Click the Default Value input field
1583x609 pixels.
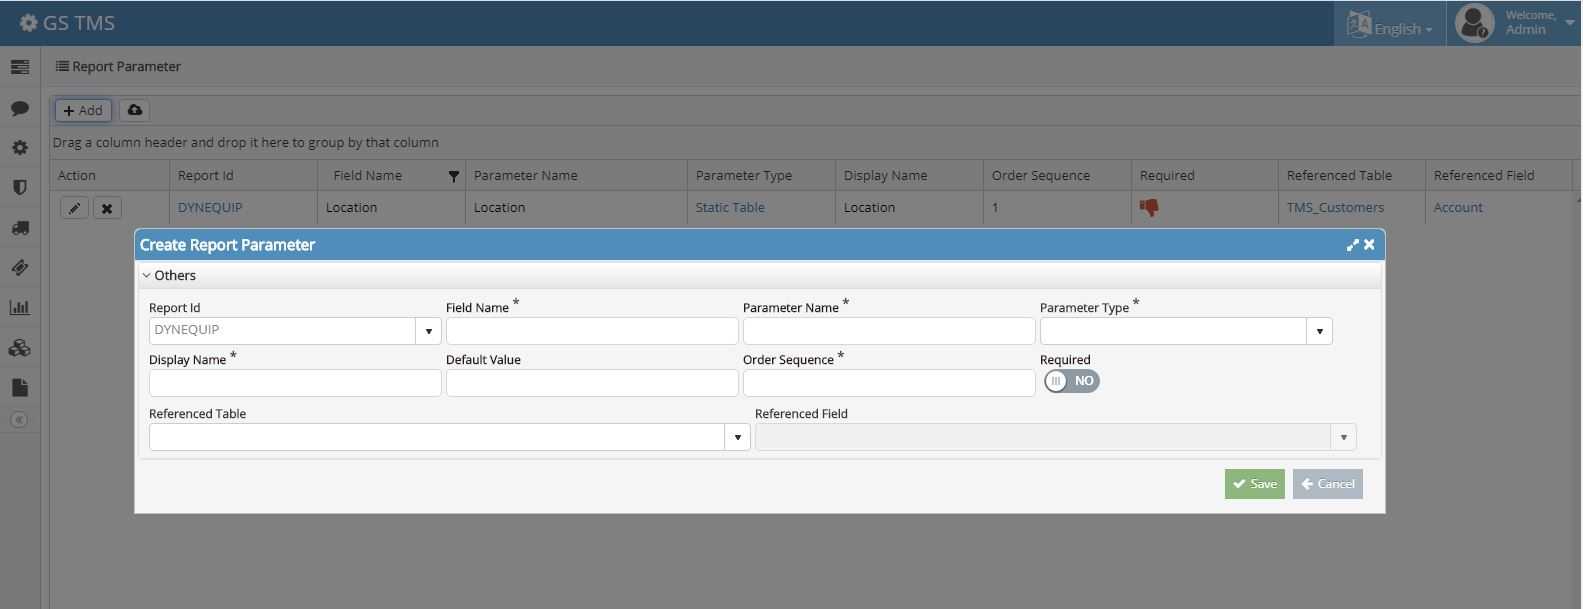pos(592,383)
